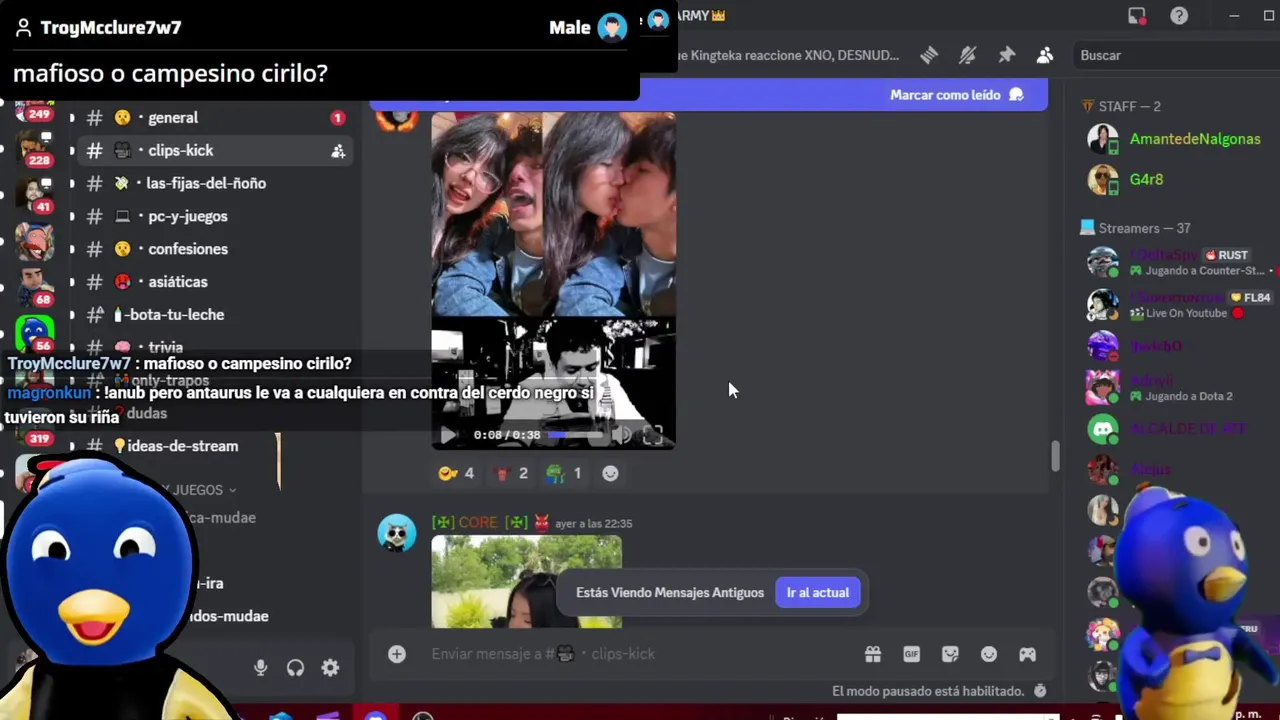Select server icon with 41 badge

[x=33, y=195]
